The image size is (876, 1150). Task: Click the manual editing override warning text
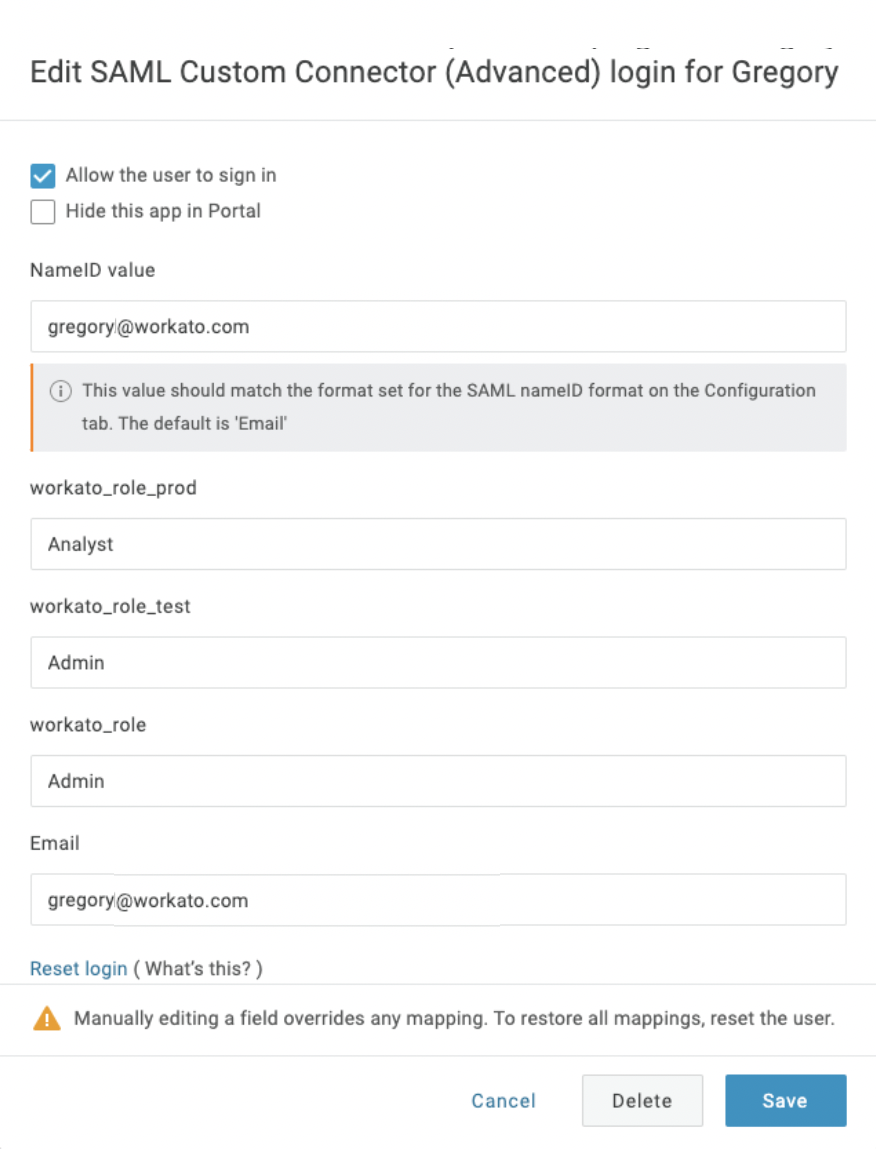(x=454, y=1019)
